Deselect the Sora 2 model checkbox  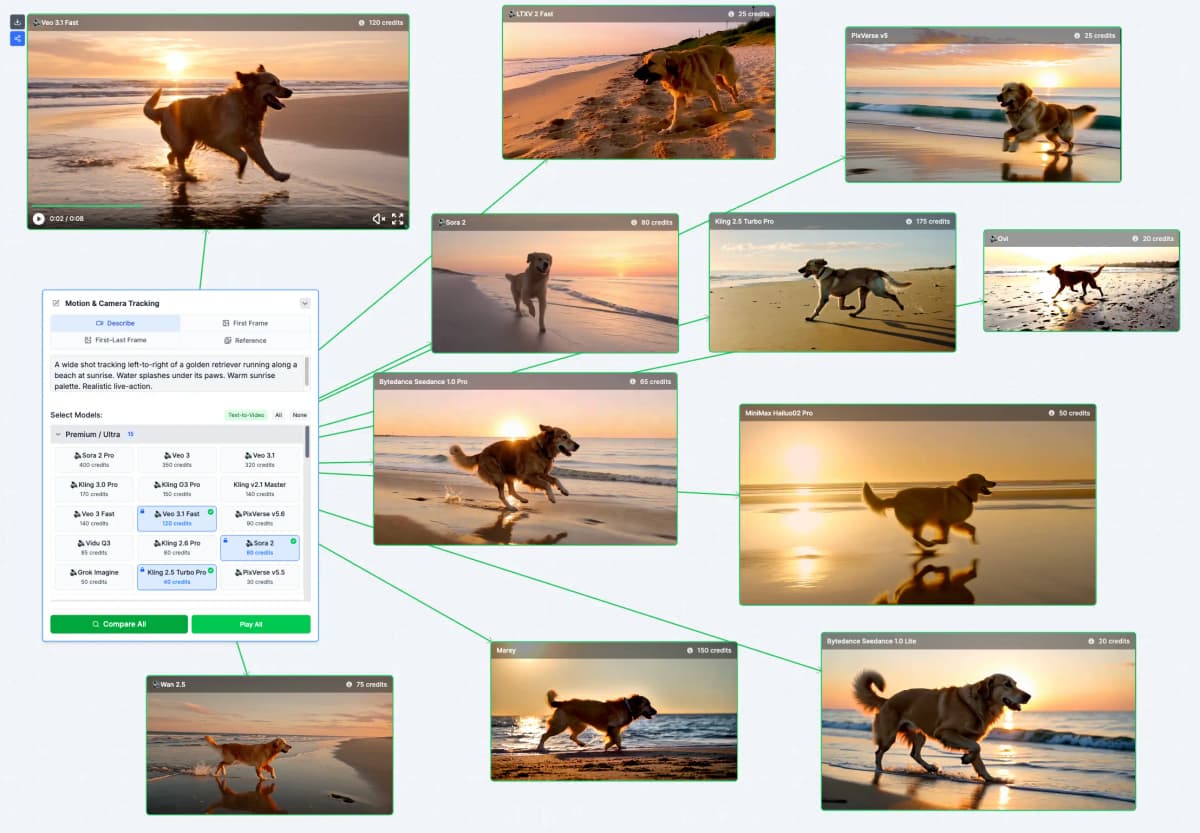pyautogui.click(x=292, y=541)
